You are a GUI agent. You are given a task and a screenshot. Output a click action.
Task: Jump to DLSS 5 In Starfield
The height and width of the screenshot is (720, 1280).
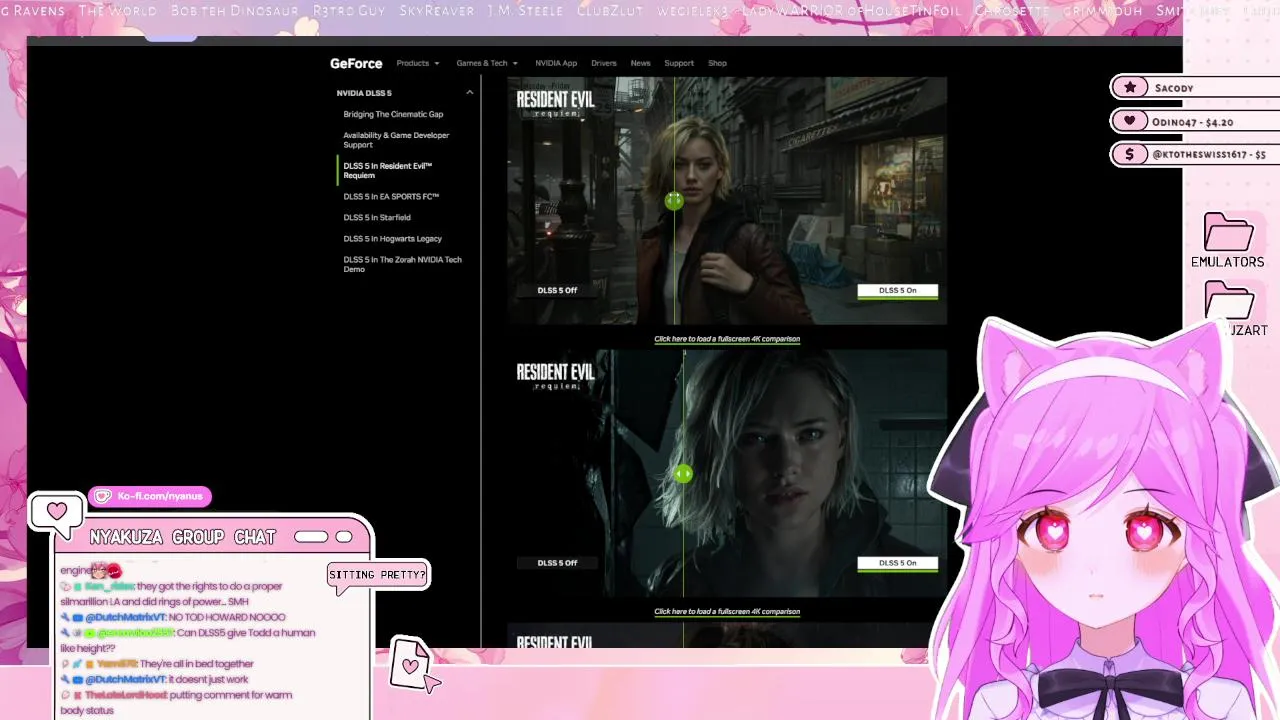click(x=377, y=217)
